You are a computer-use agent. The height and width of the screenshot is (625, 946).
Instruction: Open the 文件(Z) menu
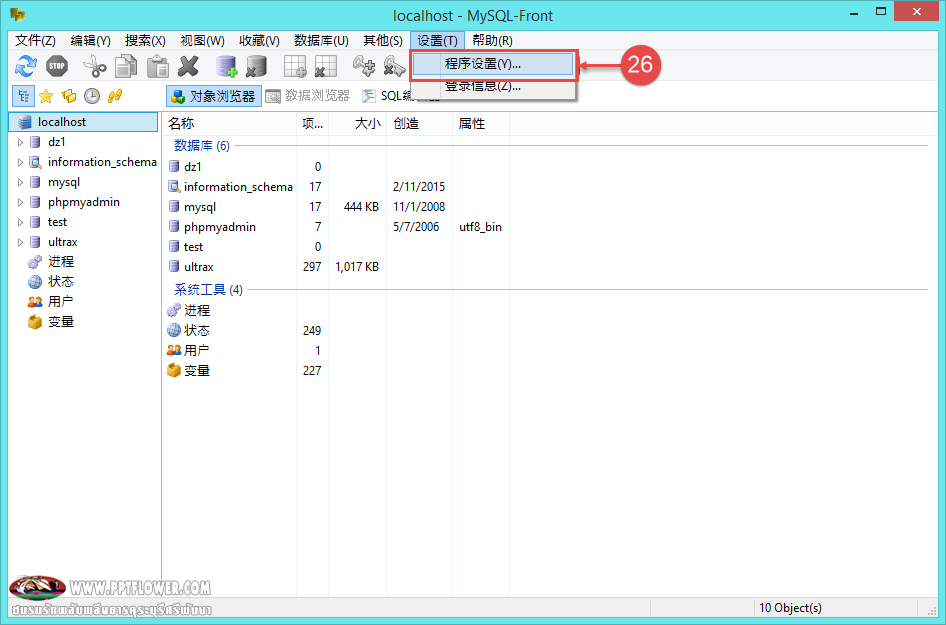[35, 40]
